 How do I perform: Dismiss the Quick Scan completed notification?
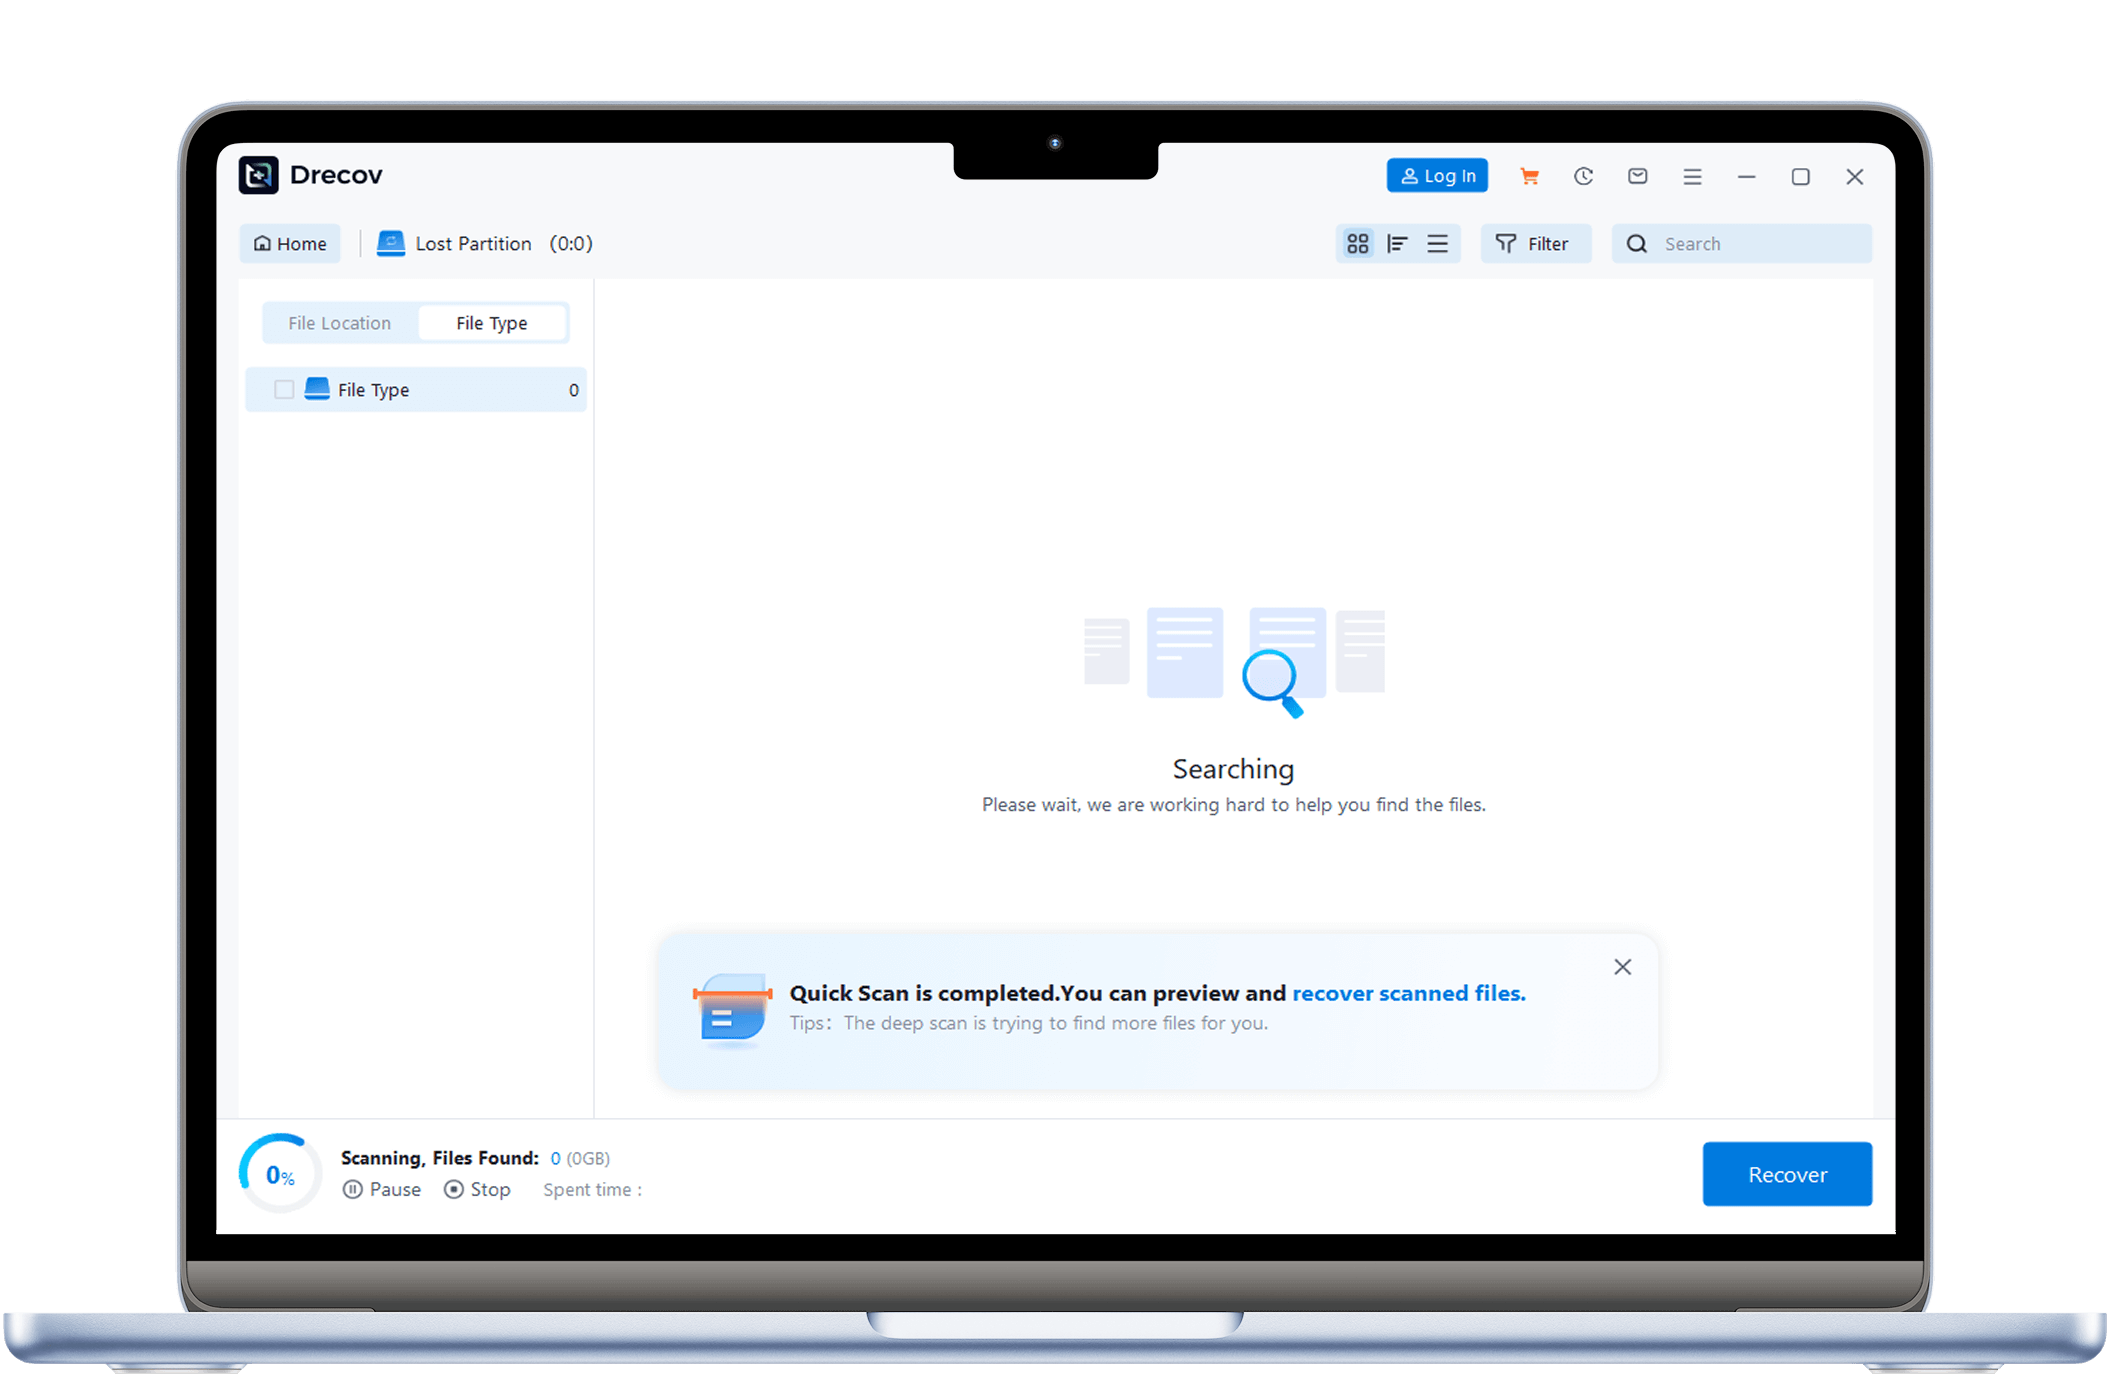(1622, 967)
